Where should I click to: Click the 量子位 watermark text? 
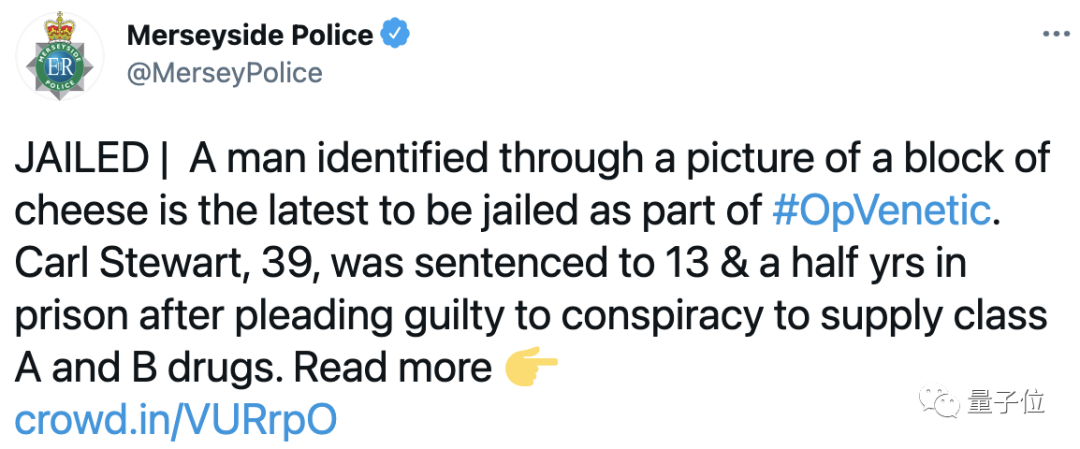pyautogui.click(x=1005, y=403)
